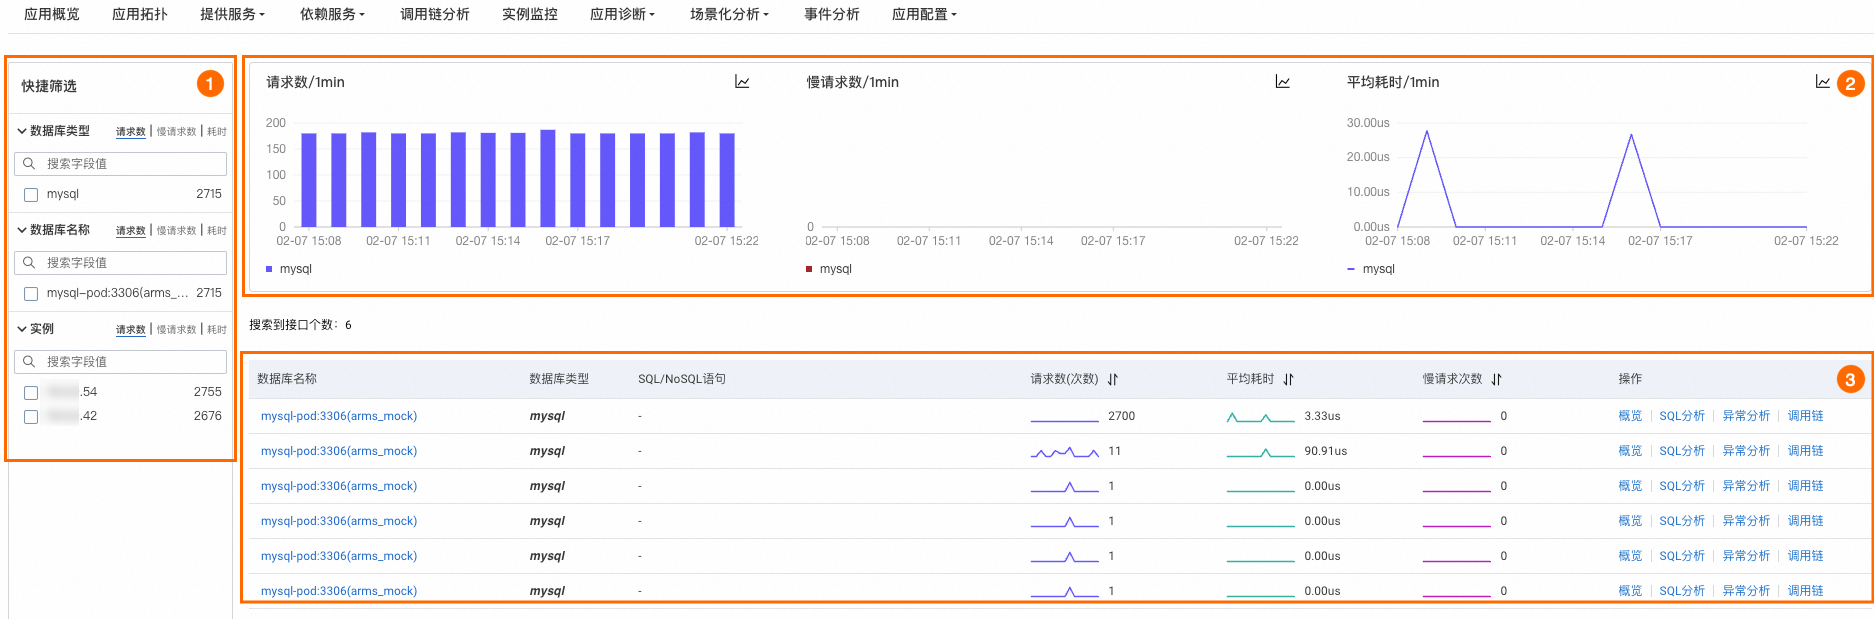Viewport: 1874px width, 619px height.
Task: Check the mysql-pod:3306 database name checkbox
Action: [31, 294]
